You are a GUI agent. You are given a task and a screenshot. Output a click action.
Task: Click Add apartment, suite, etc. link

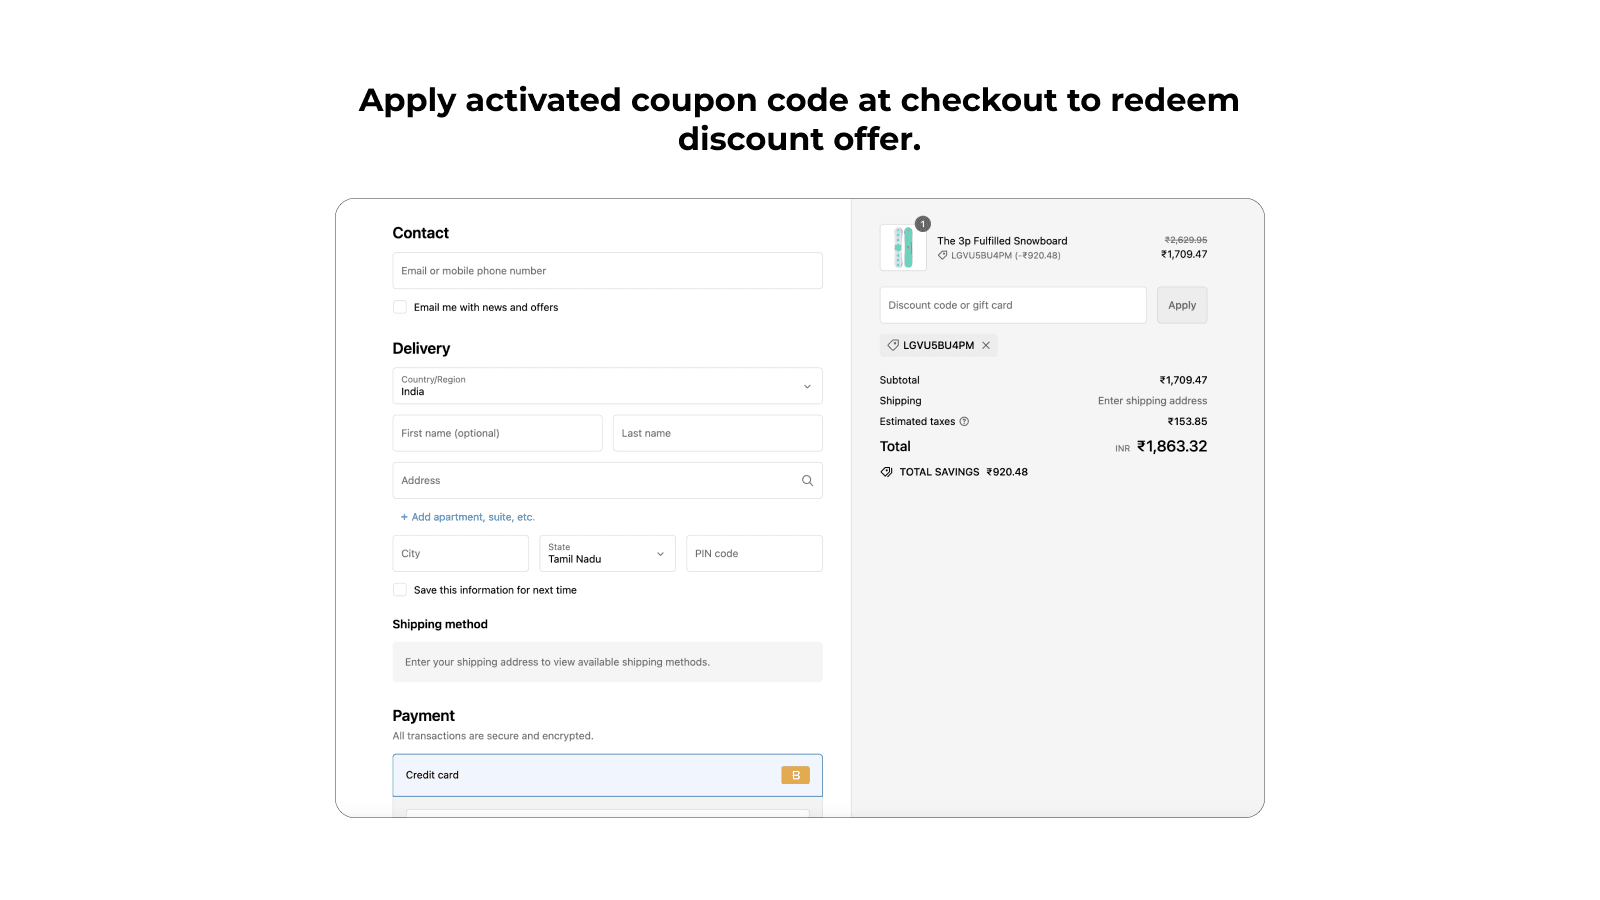(468, 517)
